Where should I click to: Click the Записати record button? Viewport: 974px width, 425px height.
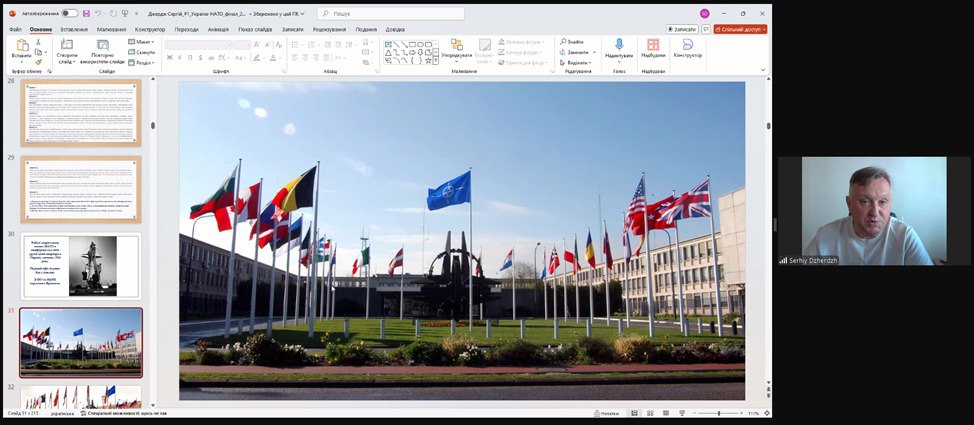click(x=682, y=29)
